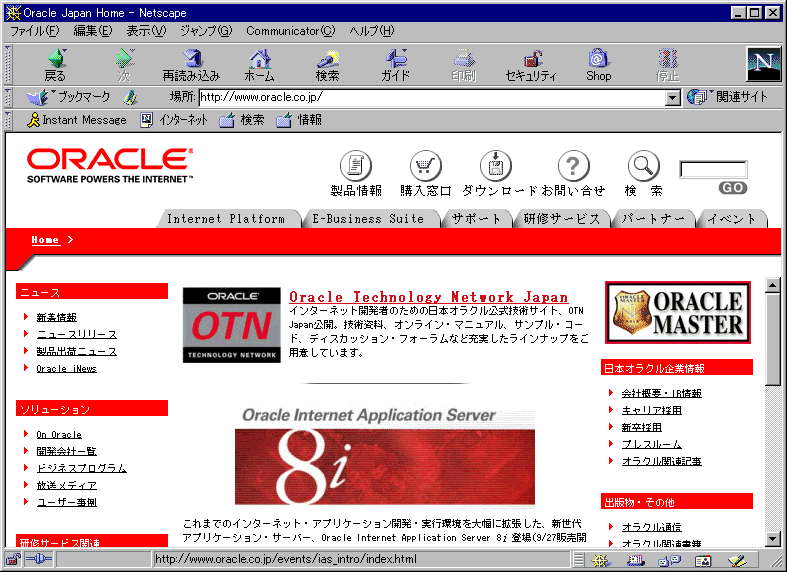Click the Back (戻る) toolbar icon
The image size is (787, 572).
pos(56,64)
